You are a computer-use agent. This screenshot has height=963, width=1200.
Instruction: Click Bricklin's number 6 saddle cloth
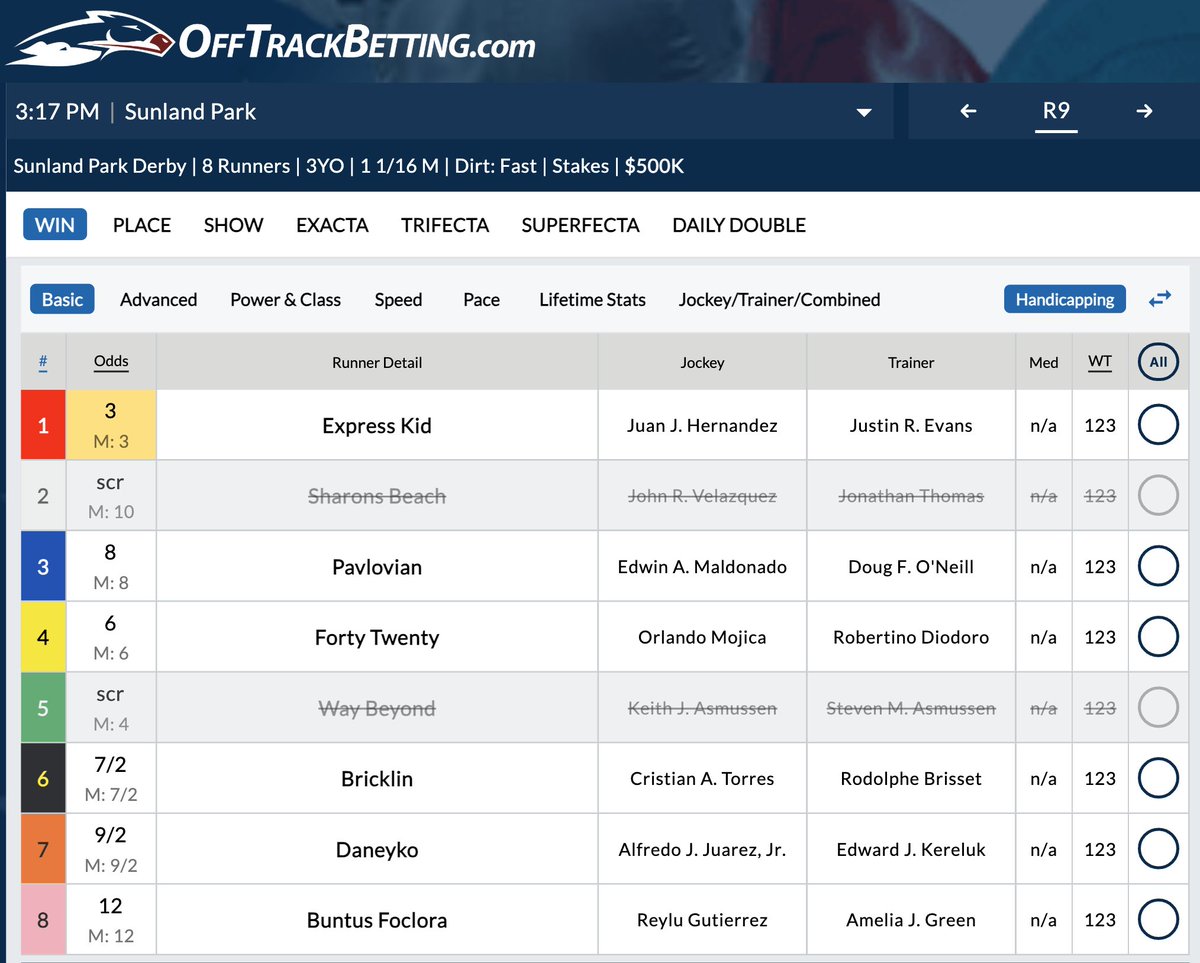(x=42, y=778)
